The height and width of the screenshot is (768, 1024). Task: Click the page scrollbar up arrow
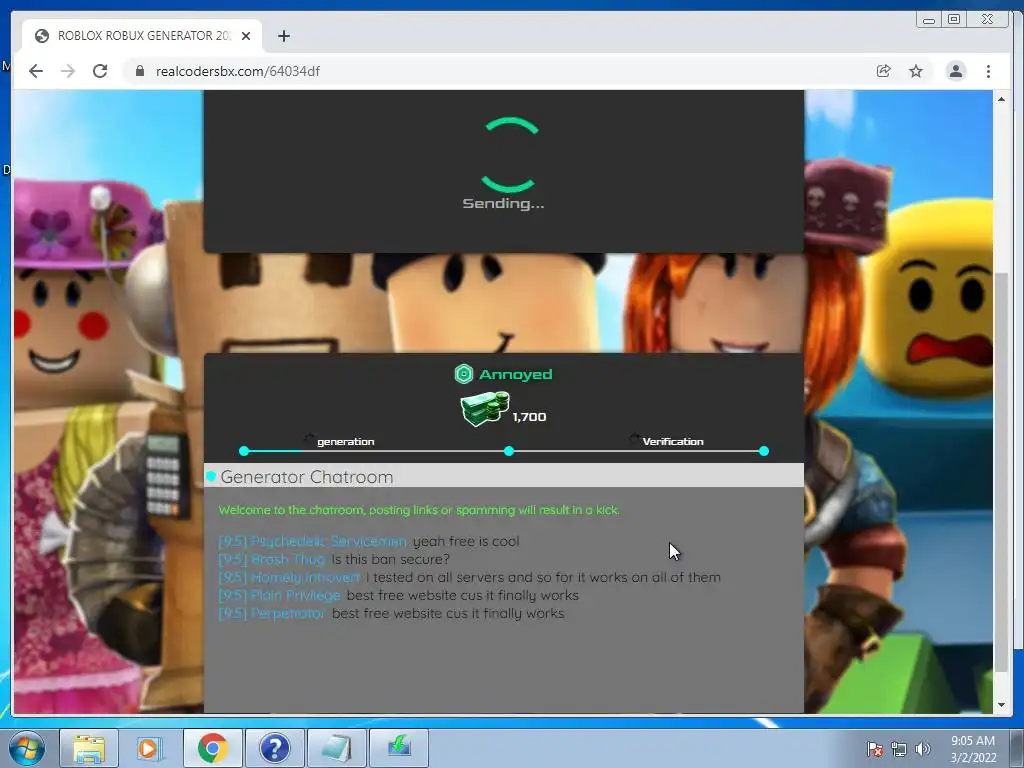point(1001,99)
